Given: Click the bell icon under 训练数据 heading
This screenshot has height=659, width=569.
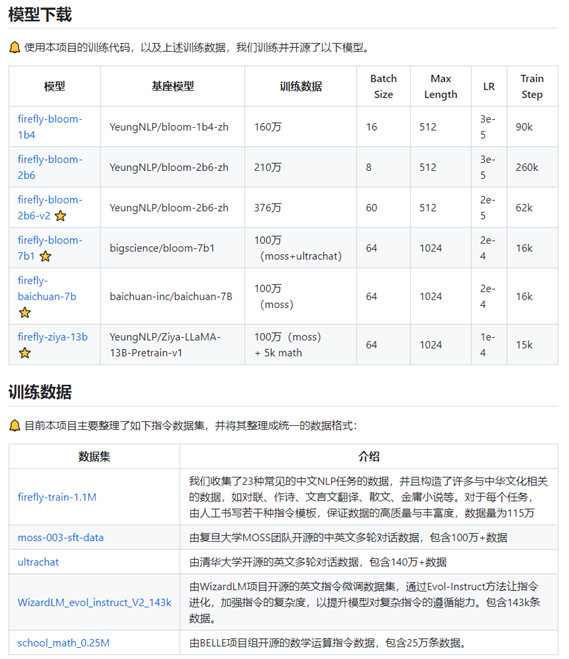Looking at the screenshot, I should coord(15,426).
